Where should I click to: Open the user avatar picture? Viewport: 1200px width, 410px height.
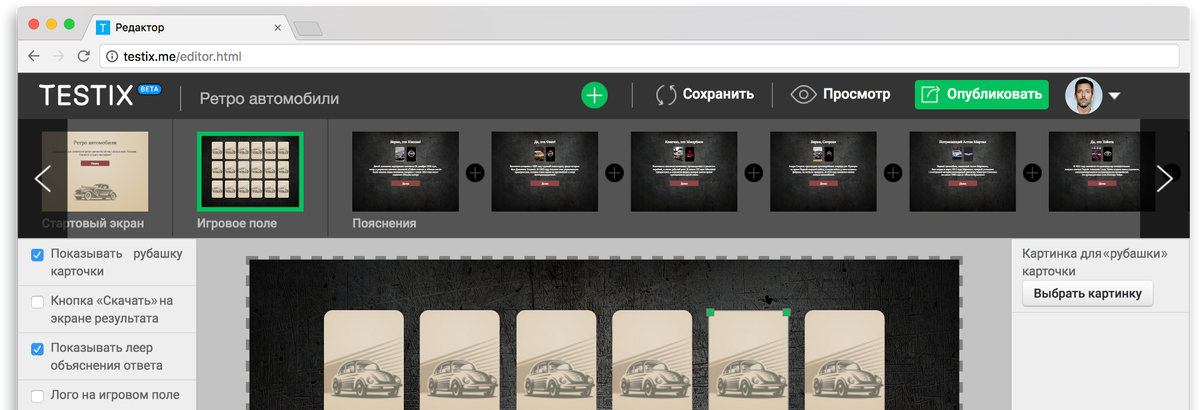pyautogui.click(x=1083, y=95)
